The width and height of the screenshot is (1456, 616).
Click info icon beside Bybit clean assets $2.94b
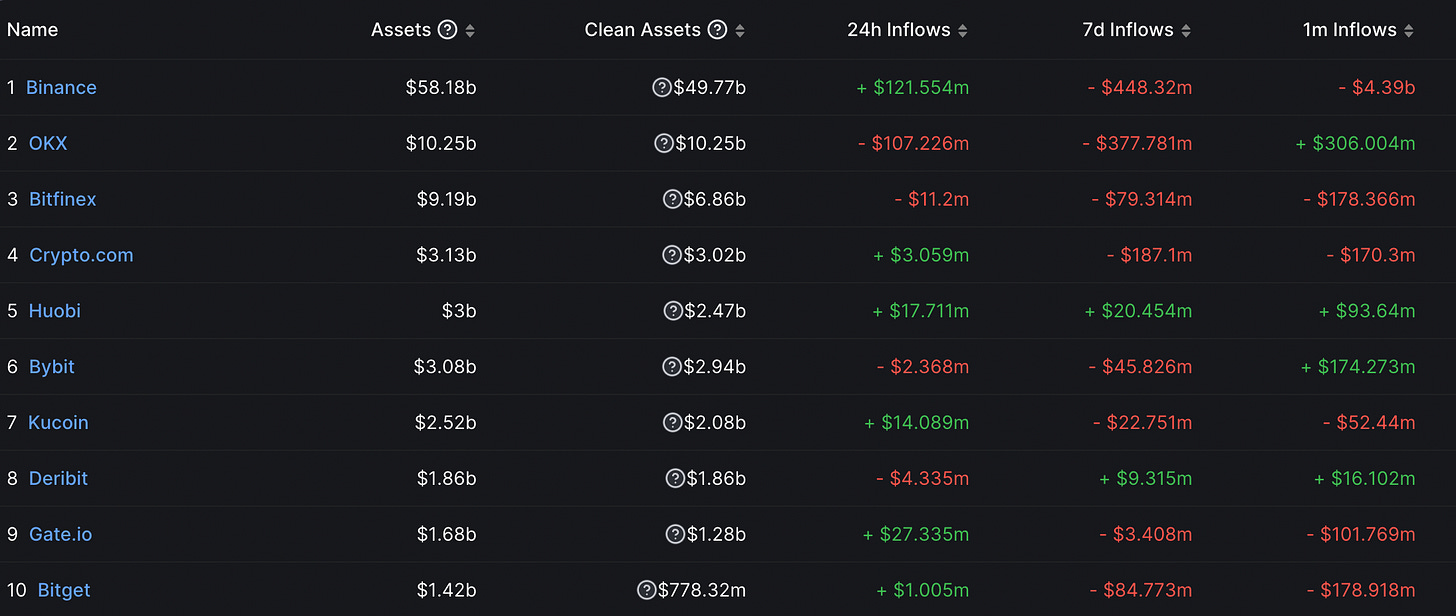(672, 367)
